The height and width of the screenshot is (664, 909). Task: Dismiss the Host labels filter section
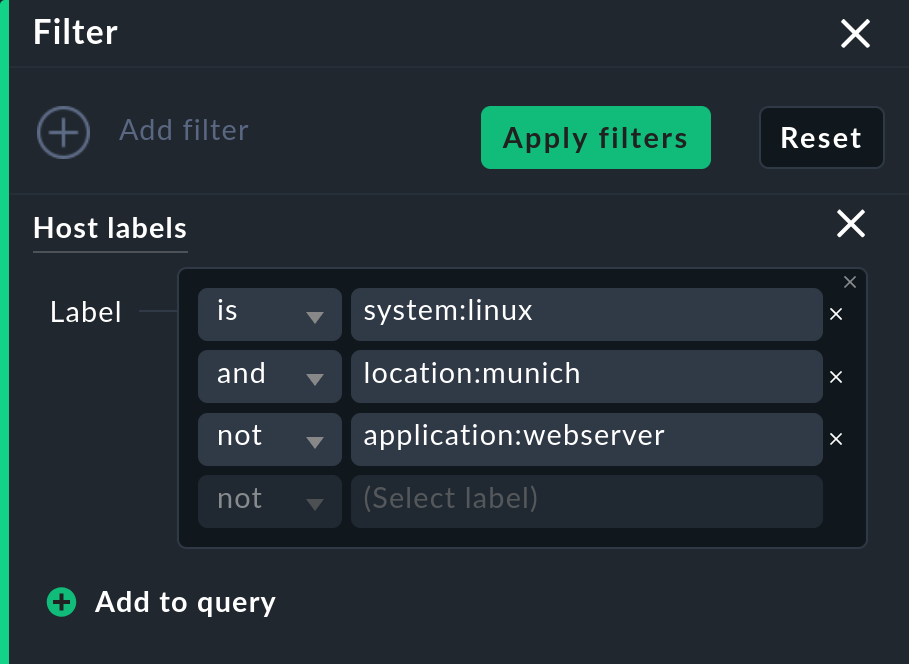click(850, 224)
